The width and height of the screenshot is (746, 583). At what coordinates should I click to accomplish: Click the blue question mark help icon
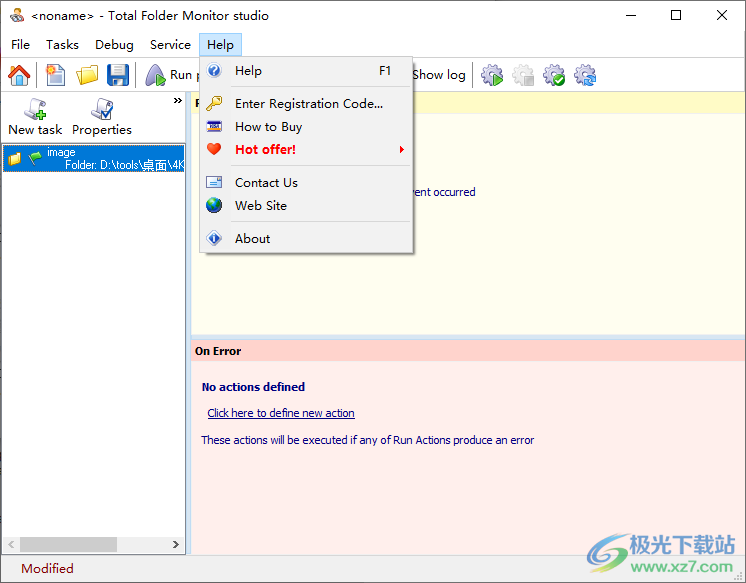[x=214, y=71]
